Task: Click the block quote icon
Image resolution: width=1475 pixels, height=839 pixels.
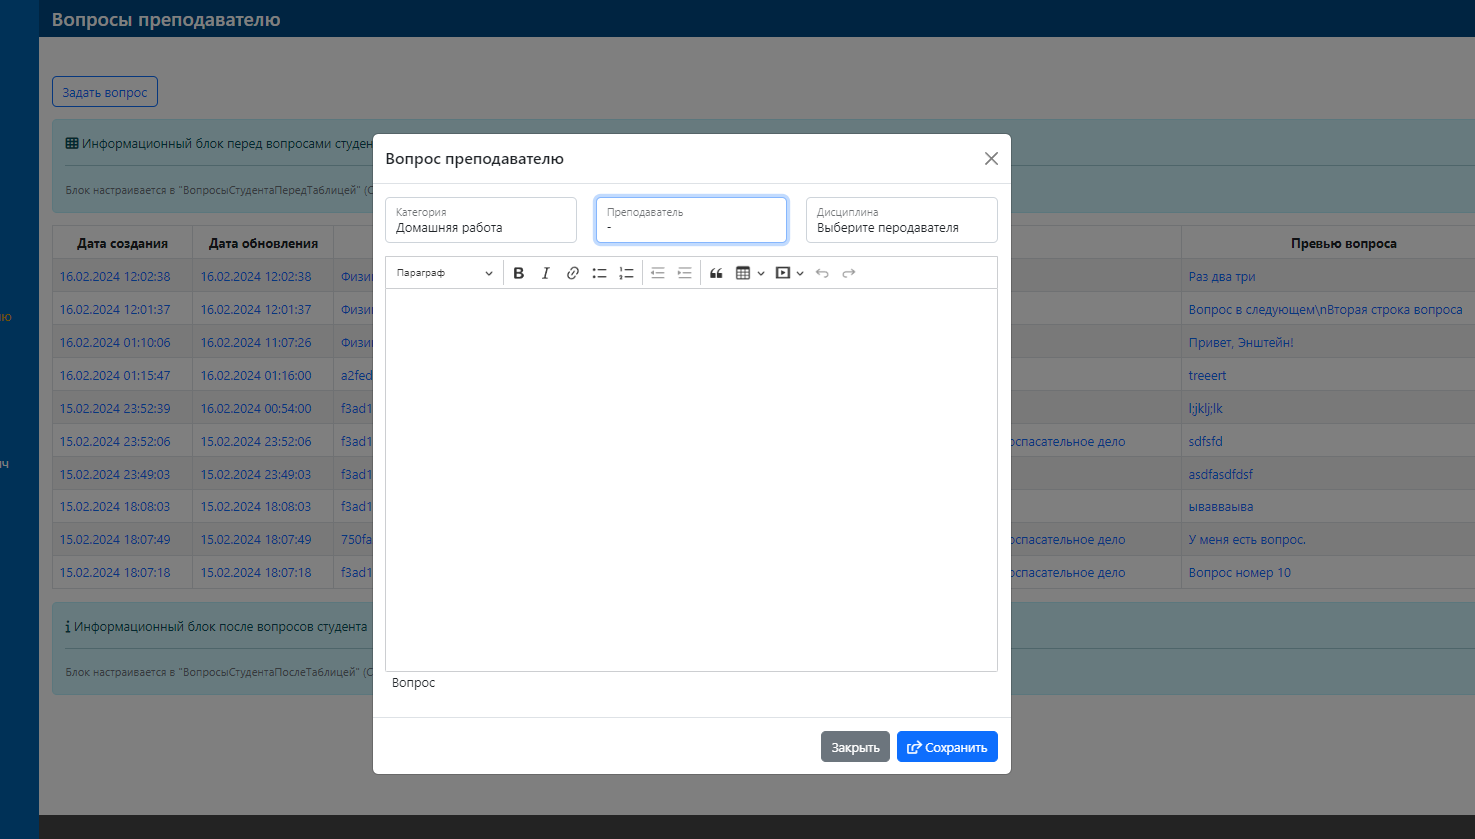Action: 716,273
